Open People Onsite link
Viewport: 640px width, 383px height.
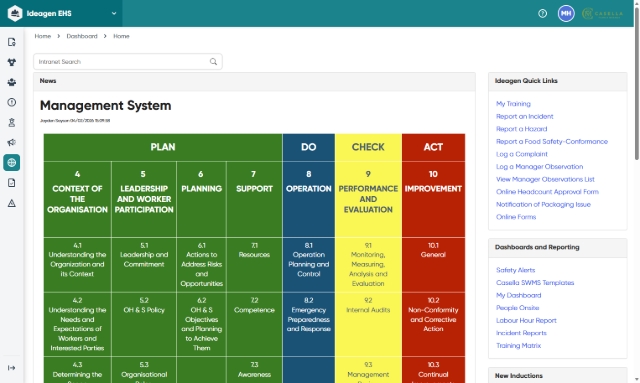[x=517, y=308]
